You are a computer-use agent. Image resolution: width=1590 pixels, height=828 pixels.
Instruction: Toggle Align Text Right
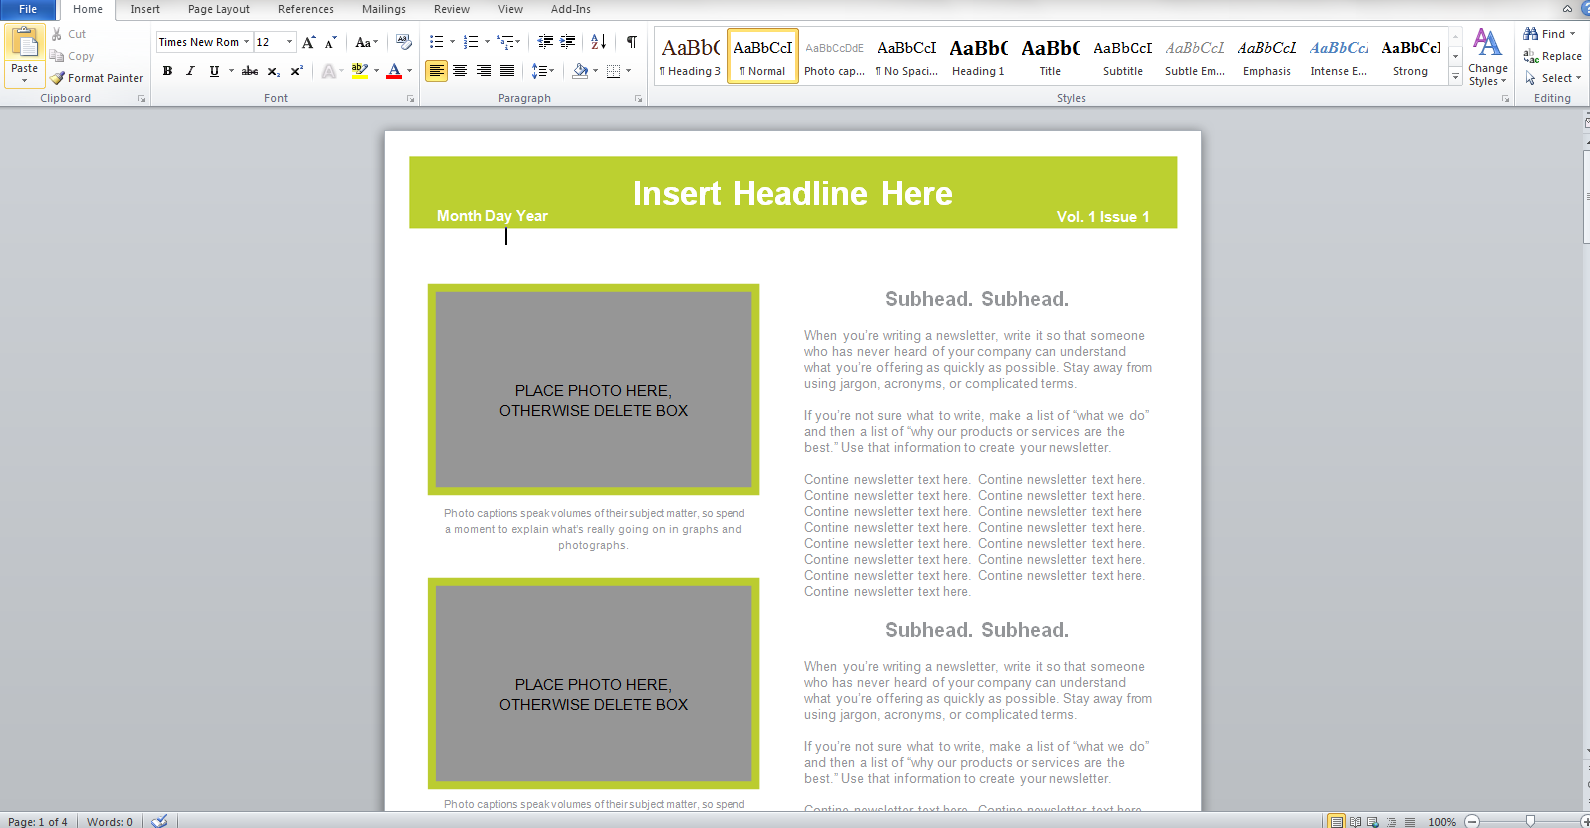pyautogui.click(x=484, y=71)
